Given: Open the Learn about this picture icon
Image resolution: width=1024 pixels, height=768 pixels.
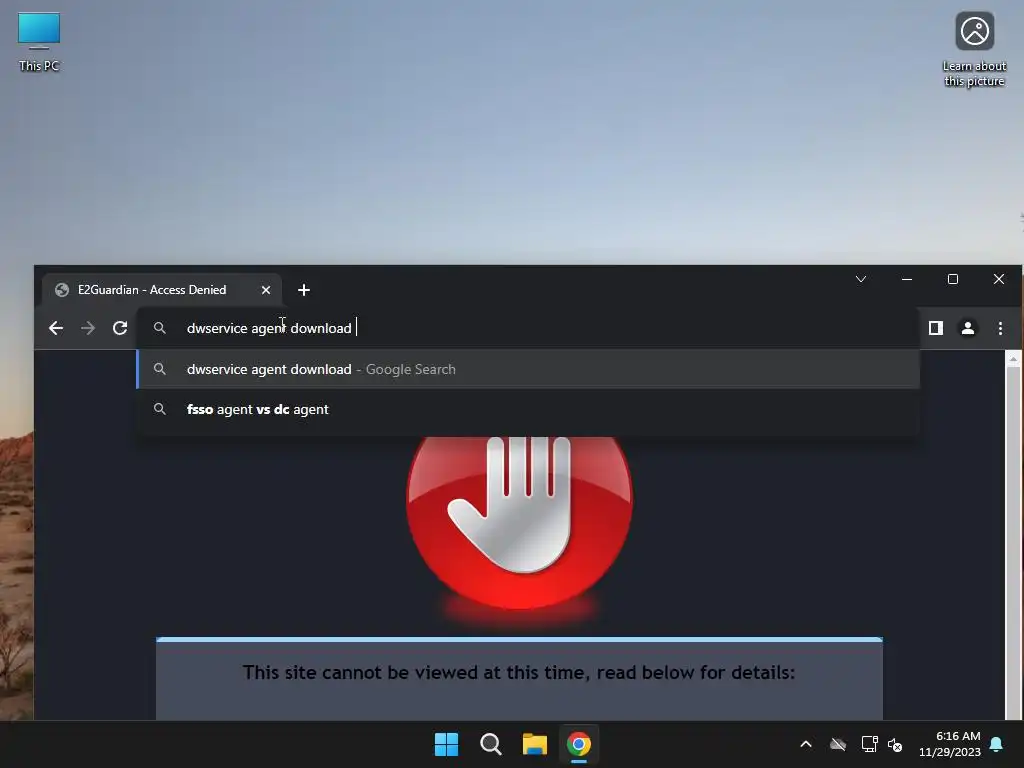Looking at the screenshot, I should pyautogui.click(x=974, y=49).
